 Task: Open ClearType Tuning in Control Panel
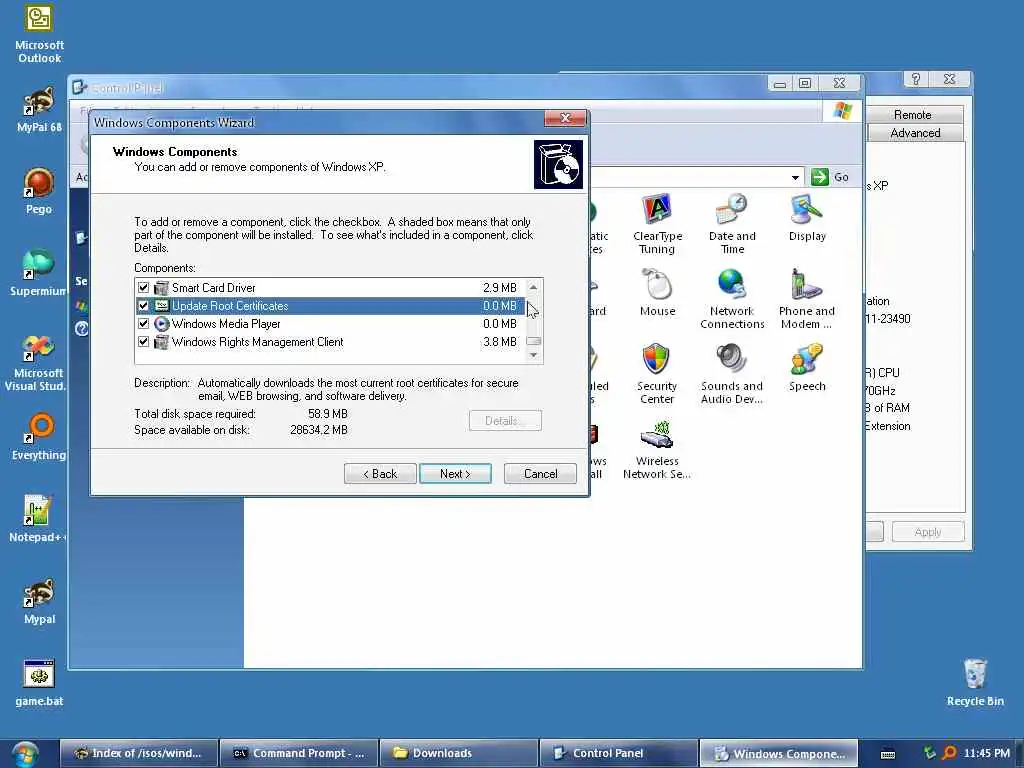click(x=657, y=224)
